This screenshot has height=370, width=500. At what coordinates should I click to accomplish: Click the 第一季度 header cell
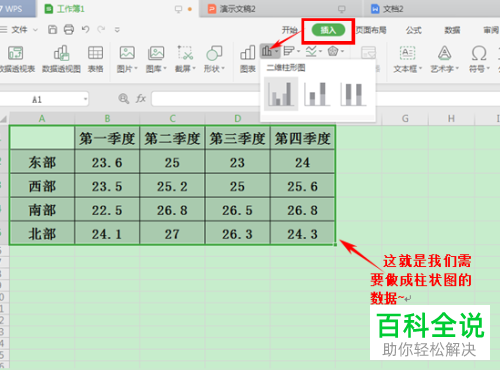107,138
